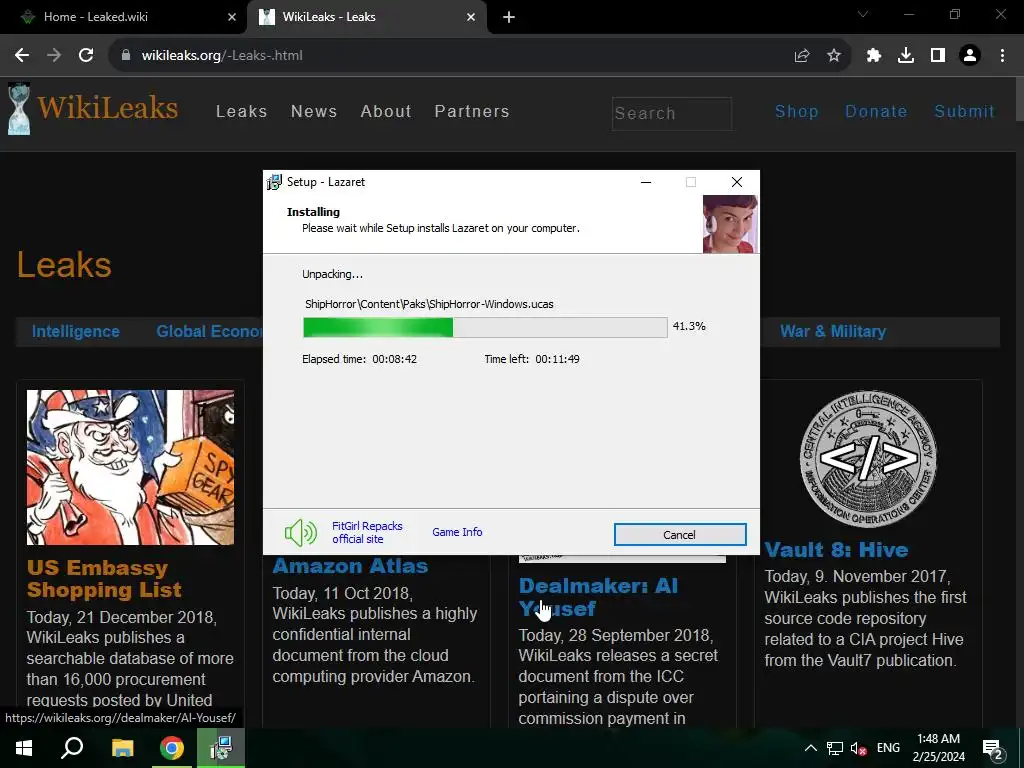Image resolution: width=1024 pixels, height=768 pixels.
Task: Select the War & Military category tab
Action: tap(833, 331)
